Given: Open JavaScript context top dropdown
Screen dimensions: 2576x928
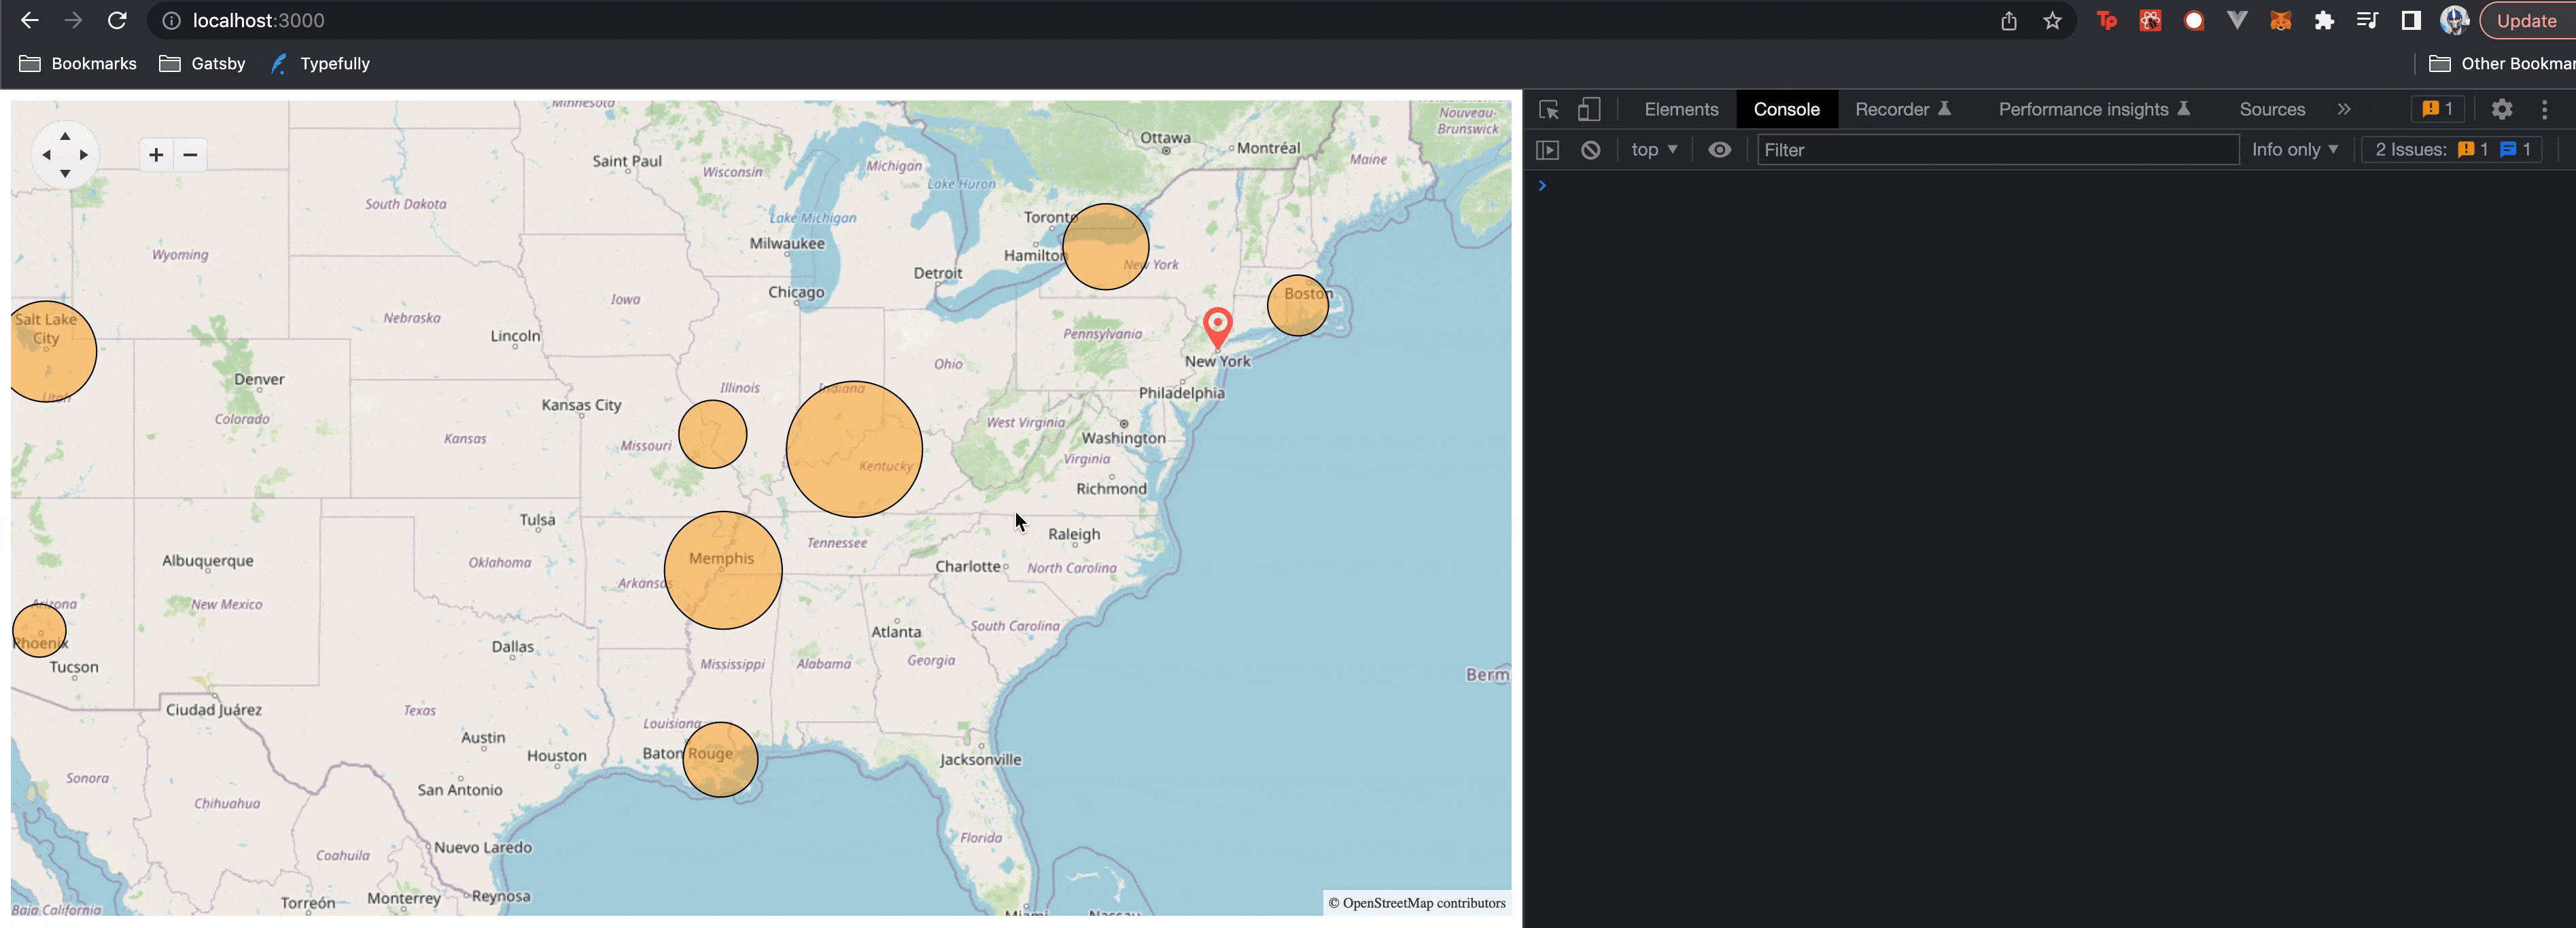Looking at the screenshot, I should tap(1654, 150).
